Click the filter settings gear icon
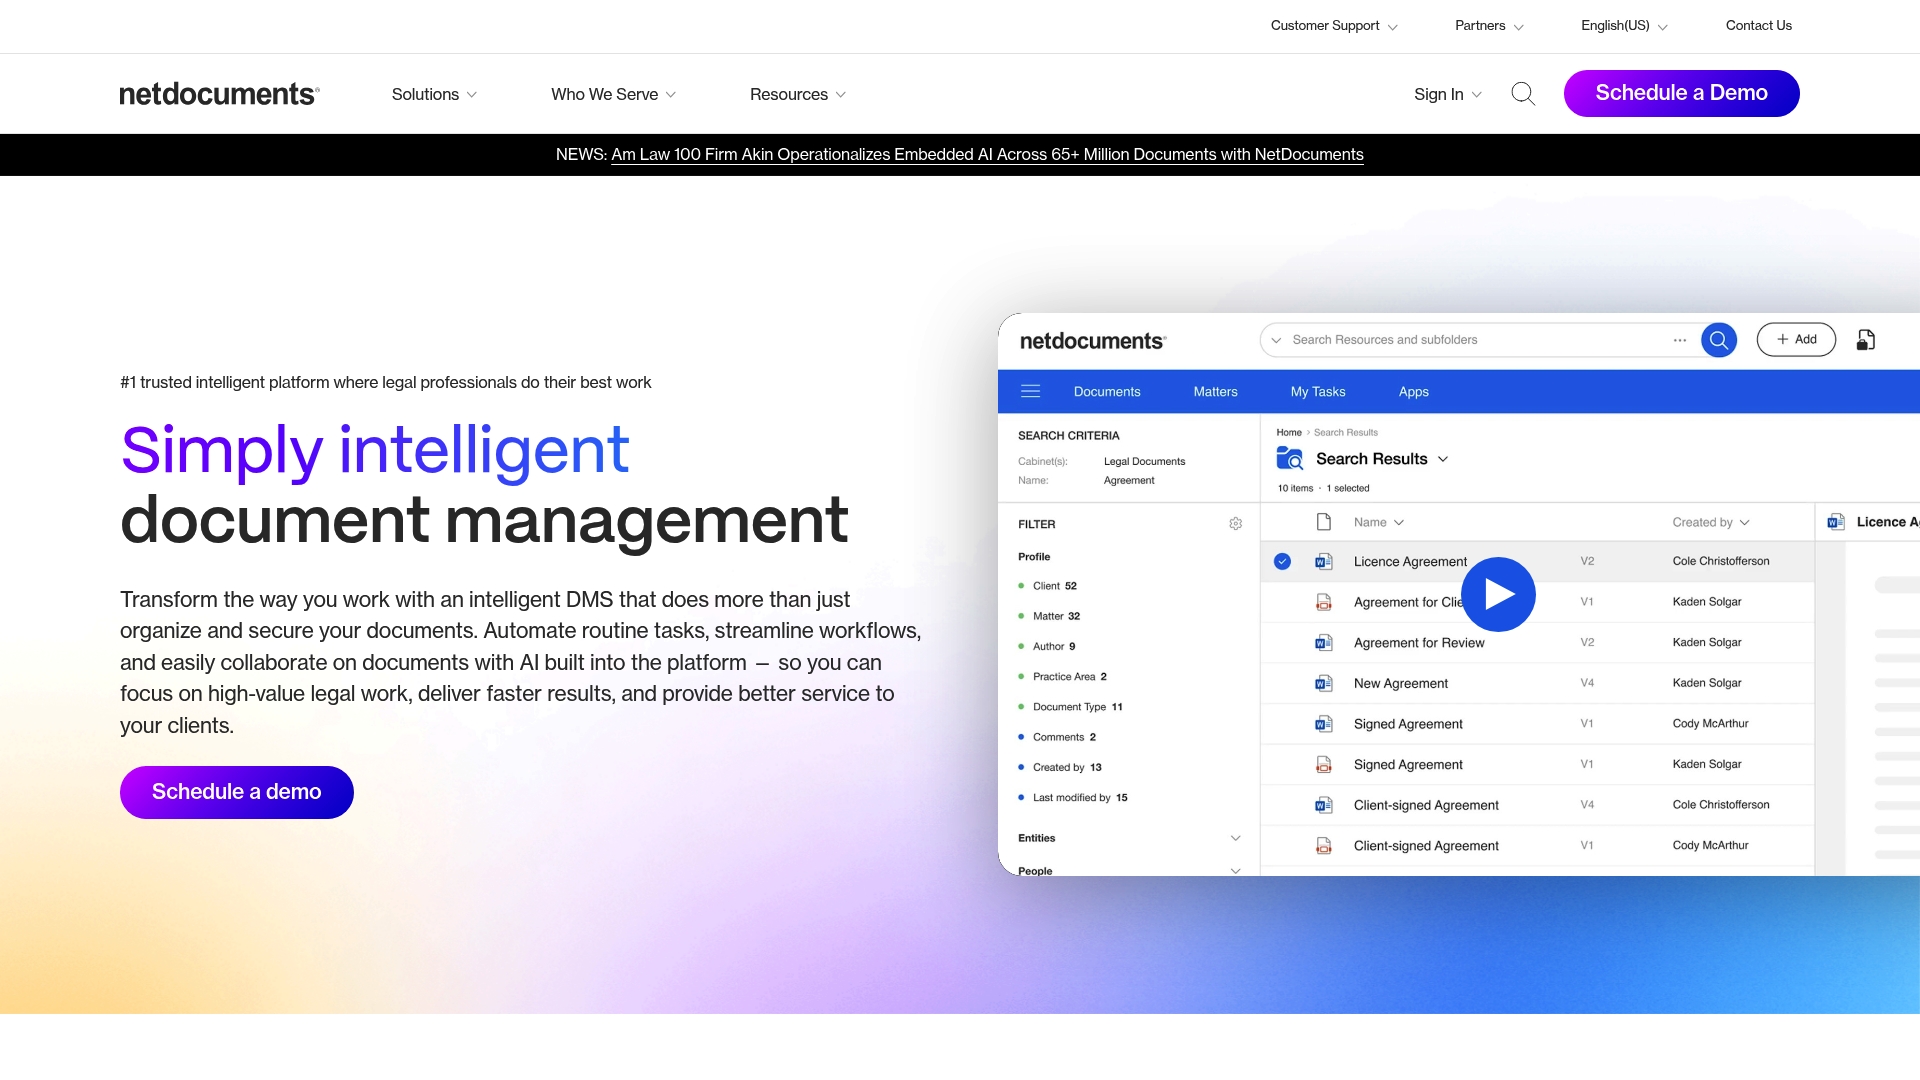 [x=1235, y=524]
